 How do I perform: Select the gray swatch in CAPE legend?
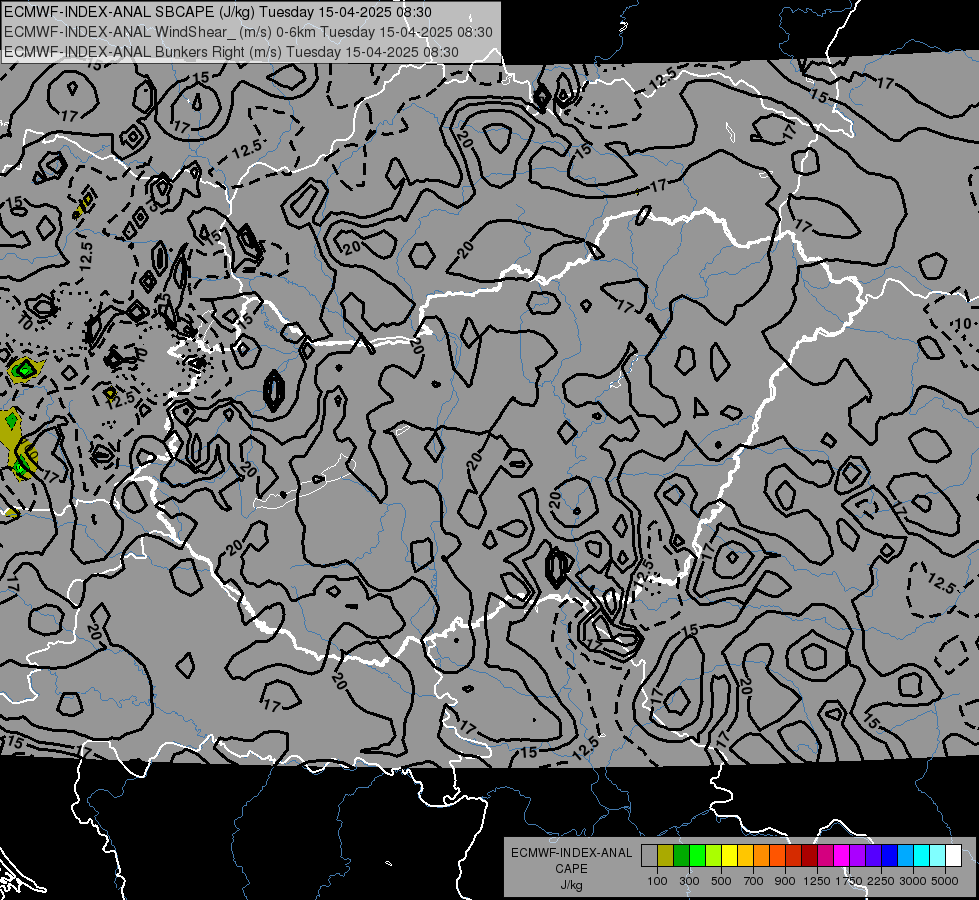649,856
